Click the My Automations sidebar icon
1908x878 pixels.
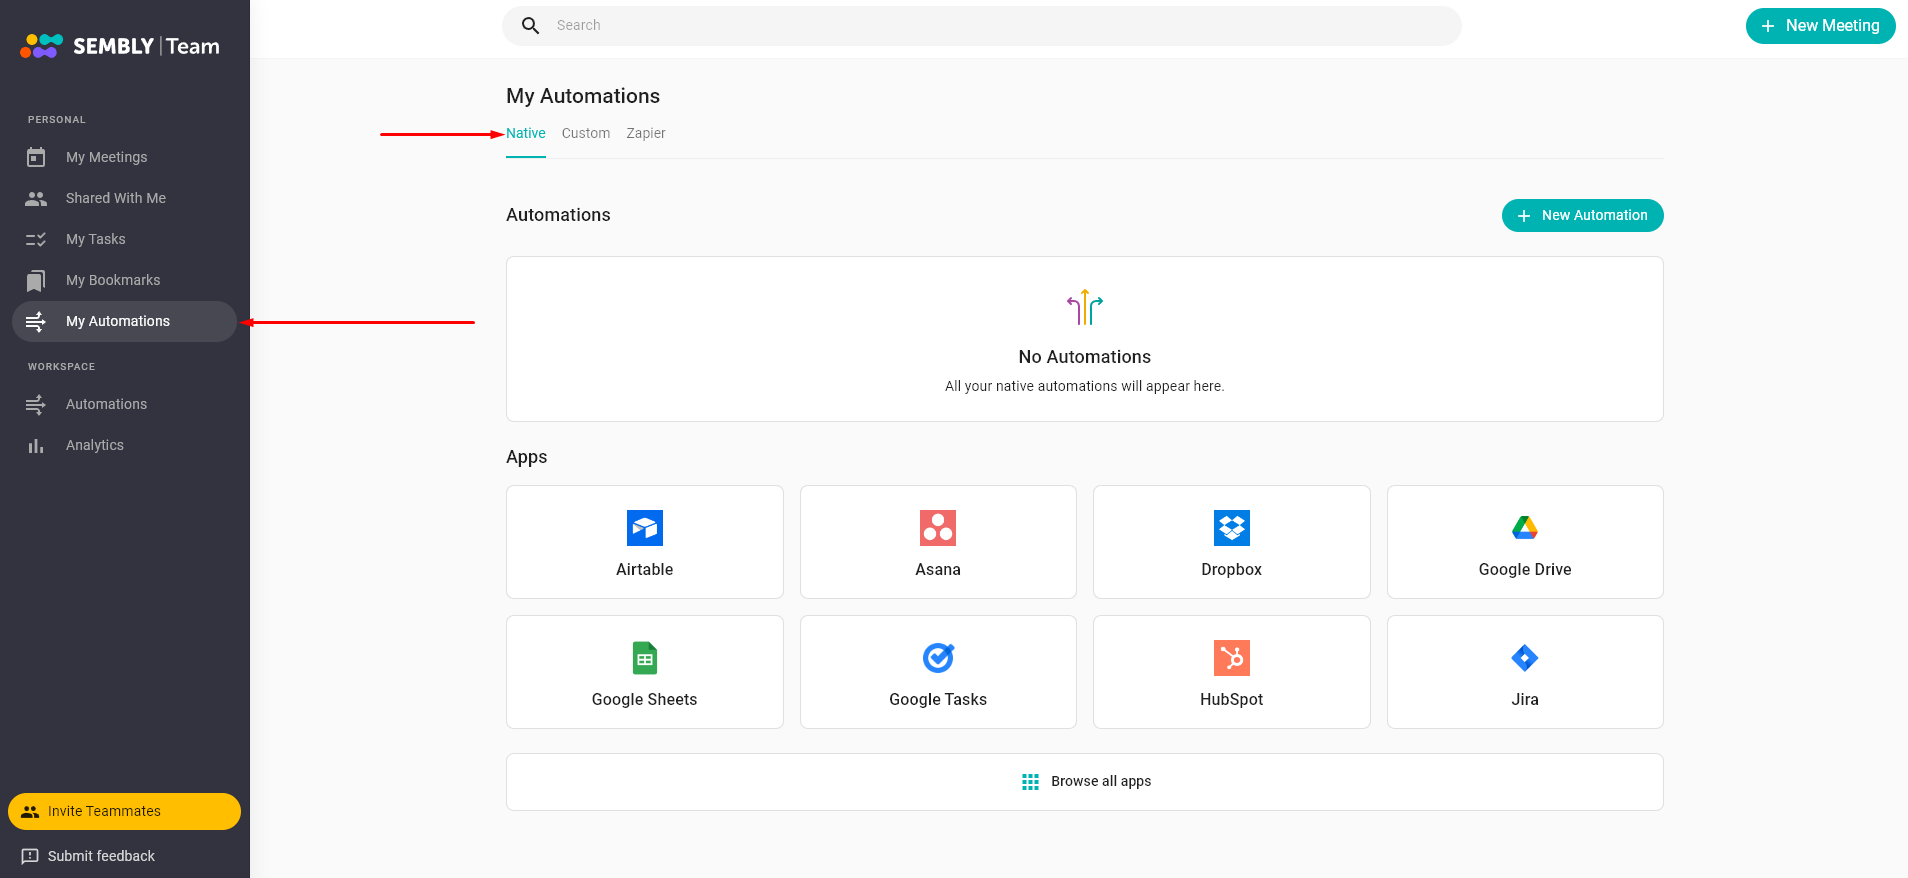click(x=36, y=321)
